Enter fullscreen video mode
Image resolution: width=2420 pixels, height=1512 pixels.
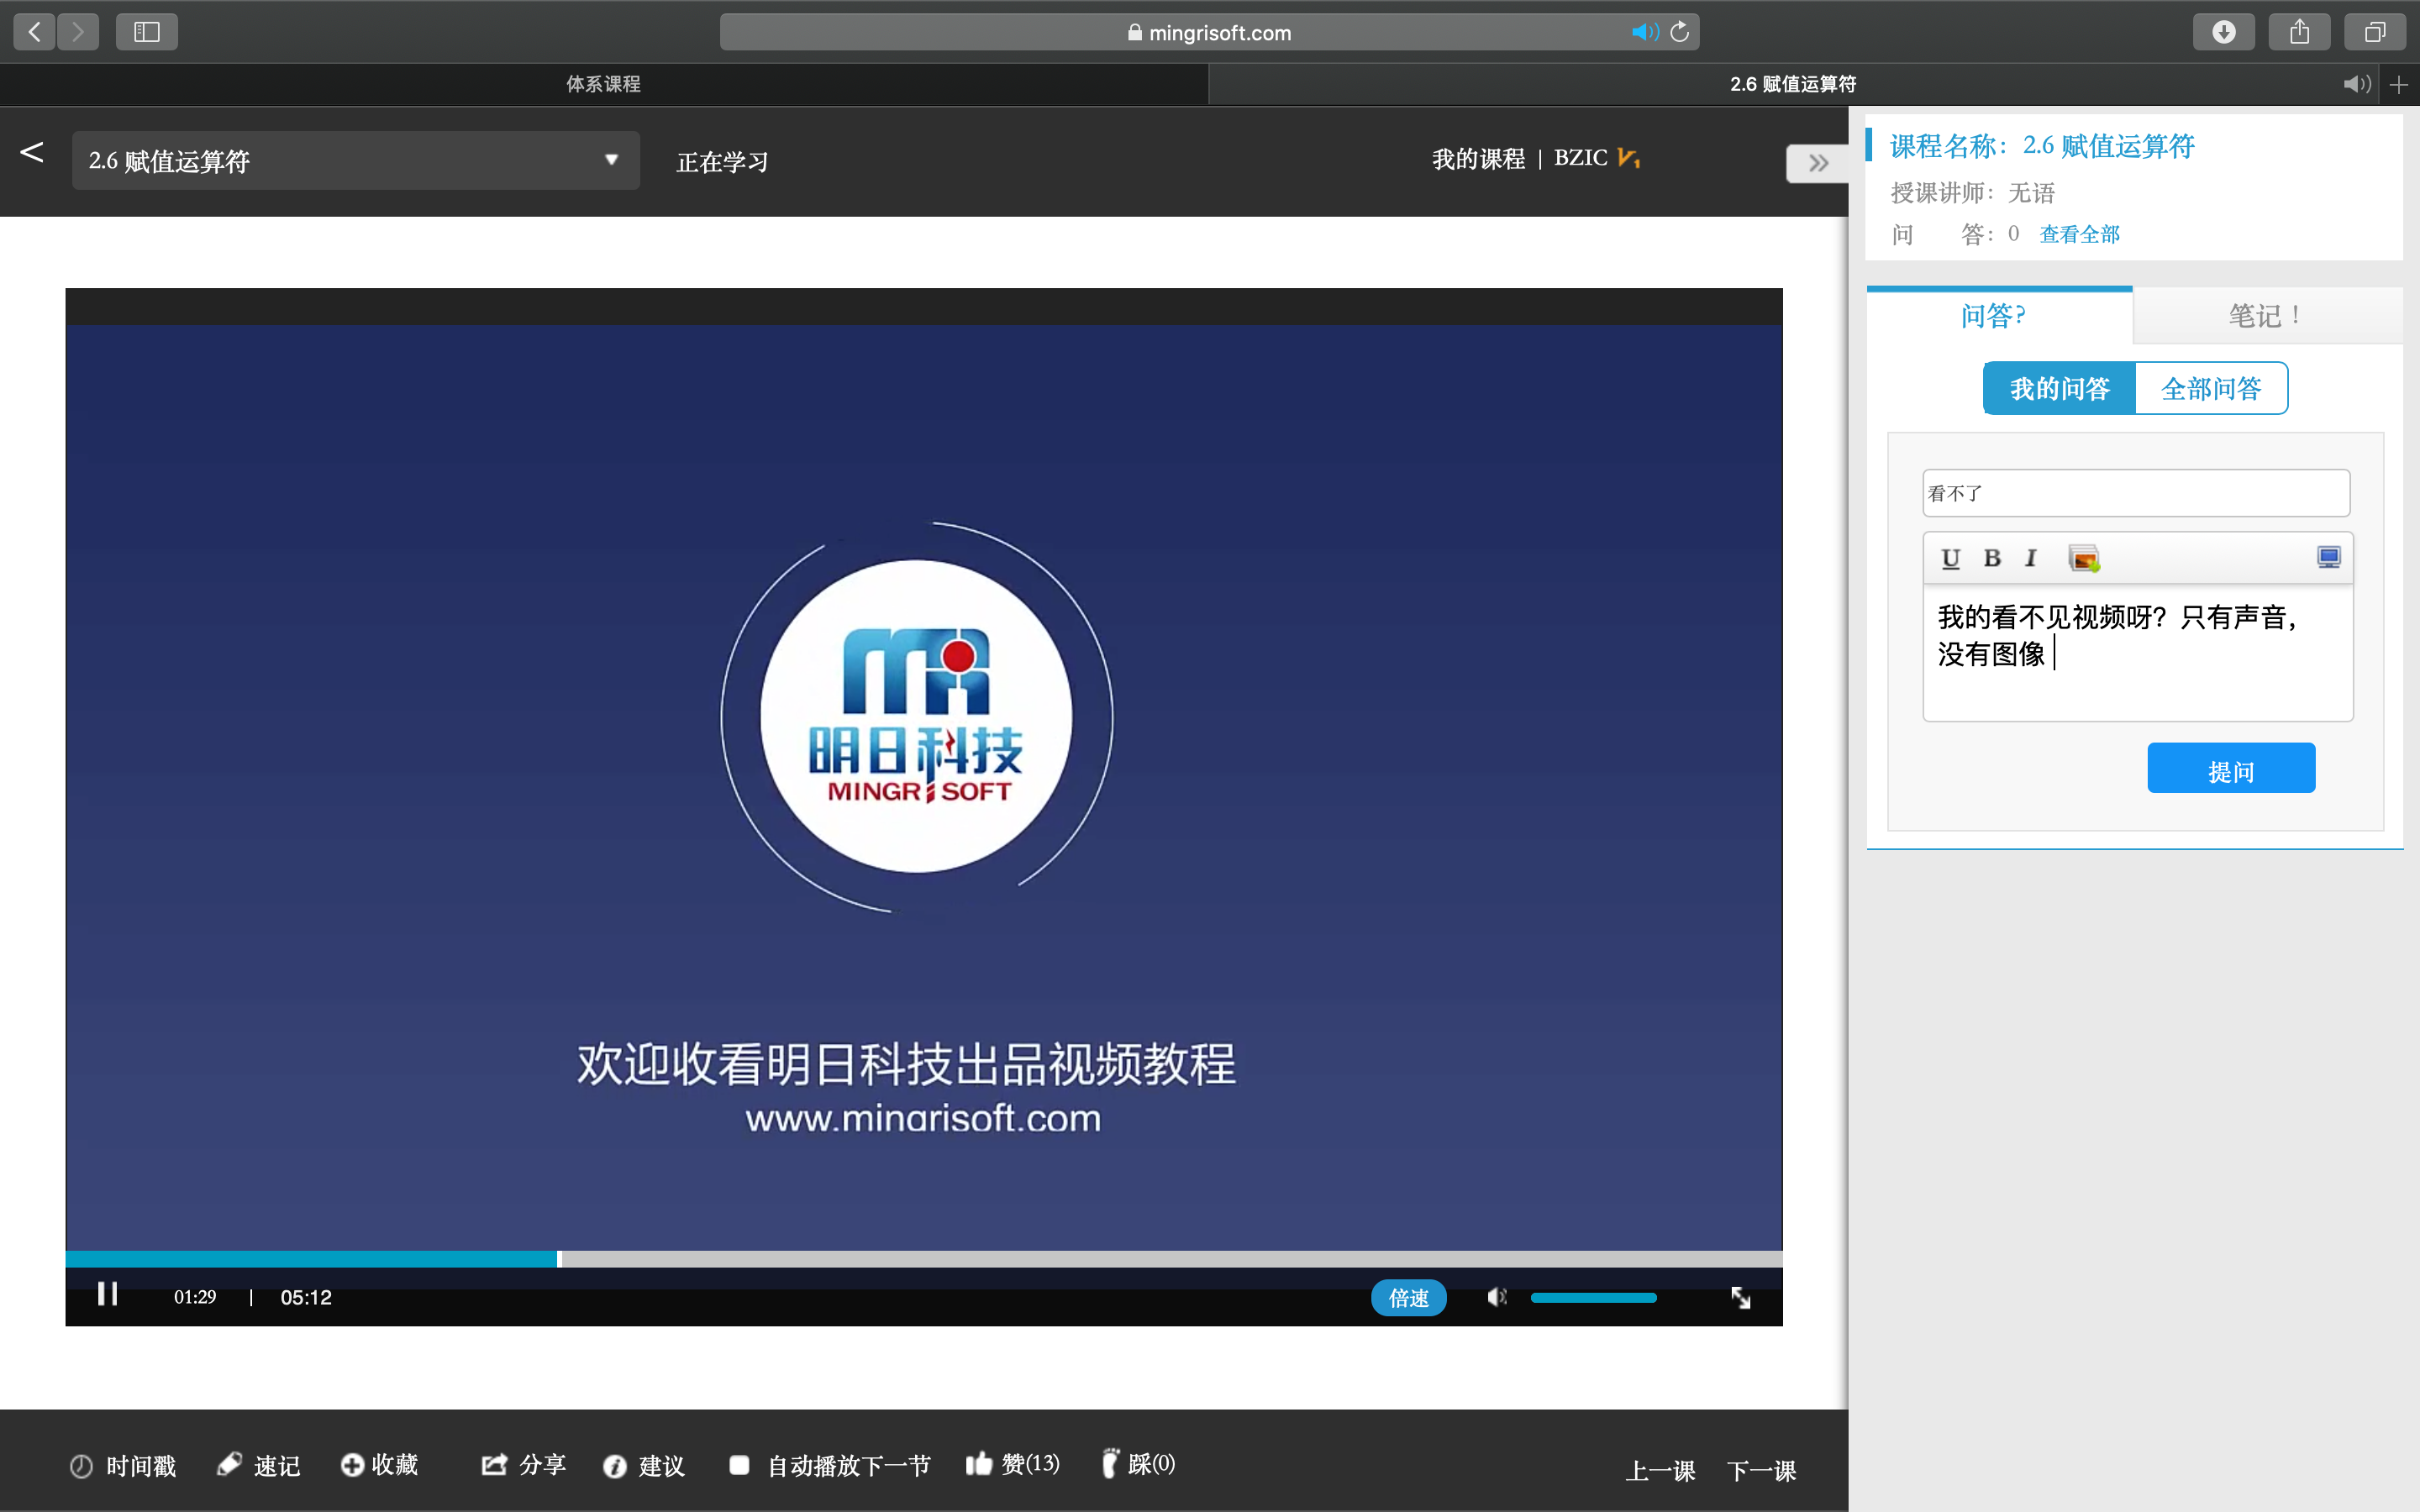pyautogui.click(x=1741, y=1298)
